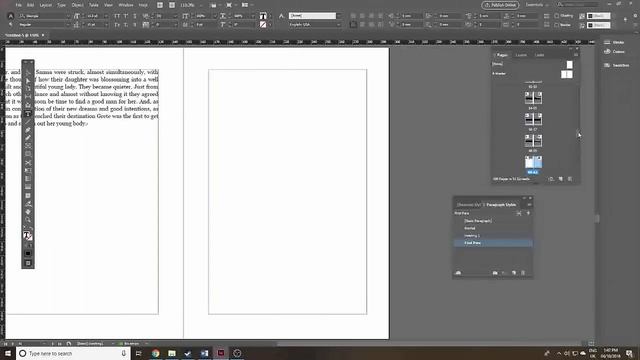The image size is (640, 360).
Task: Select the Type tool in the toolbox
Action: (28, 114)
